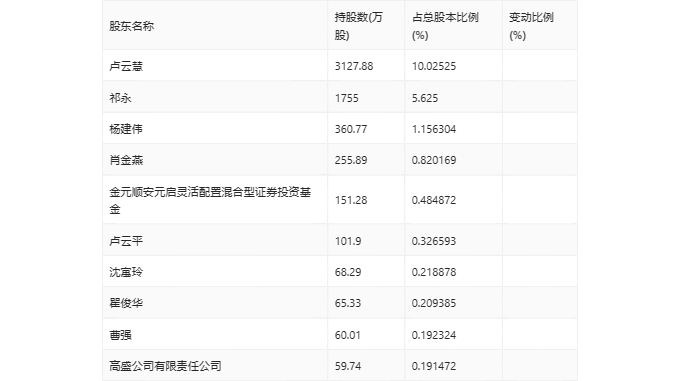Select shareholding value 255.89
This screenshot has height=381, width=680.
351,160
